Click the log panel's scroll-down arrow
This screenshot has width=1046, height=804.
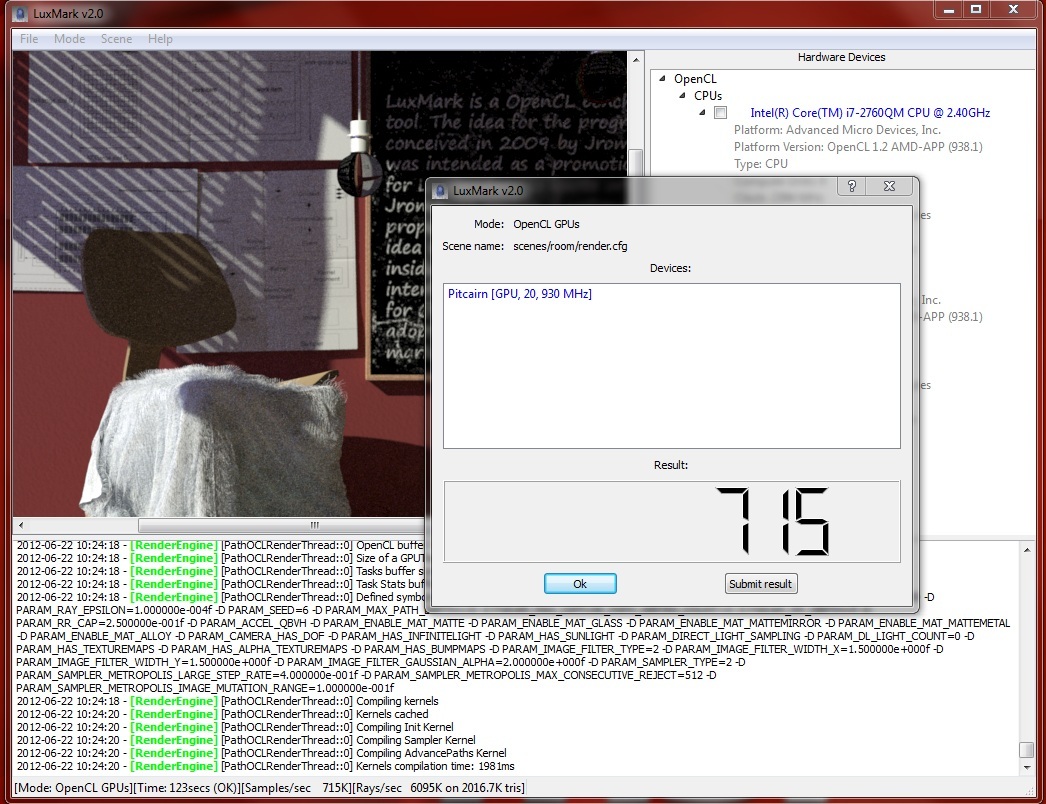coord(1027,768)
